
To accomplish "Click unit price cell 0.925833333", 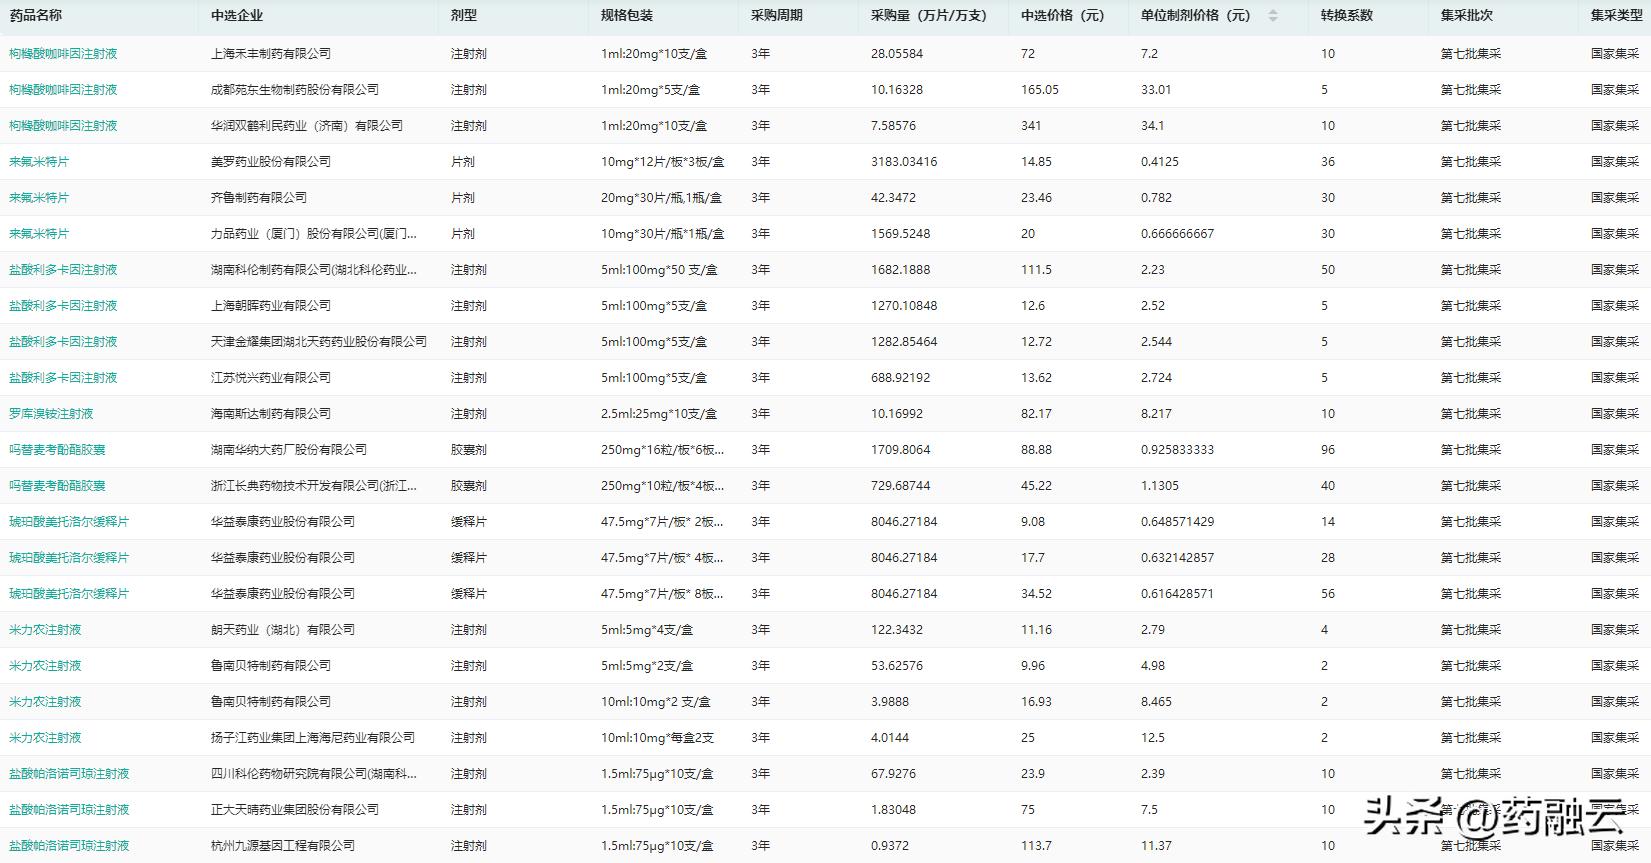I will (1178, 450).
